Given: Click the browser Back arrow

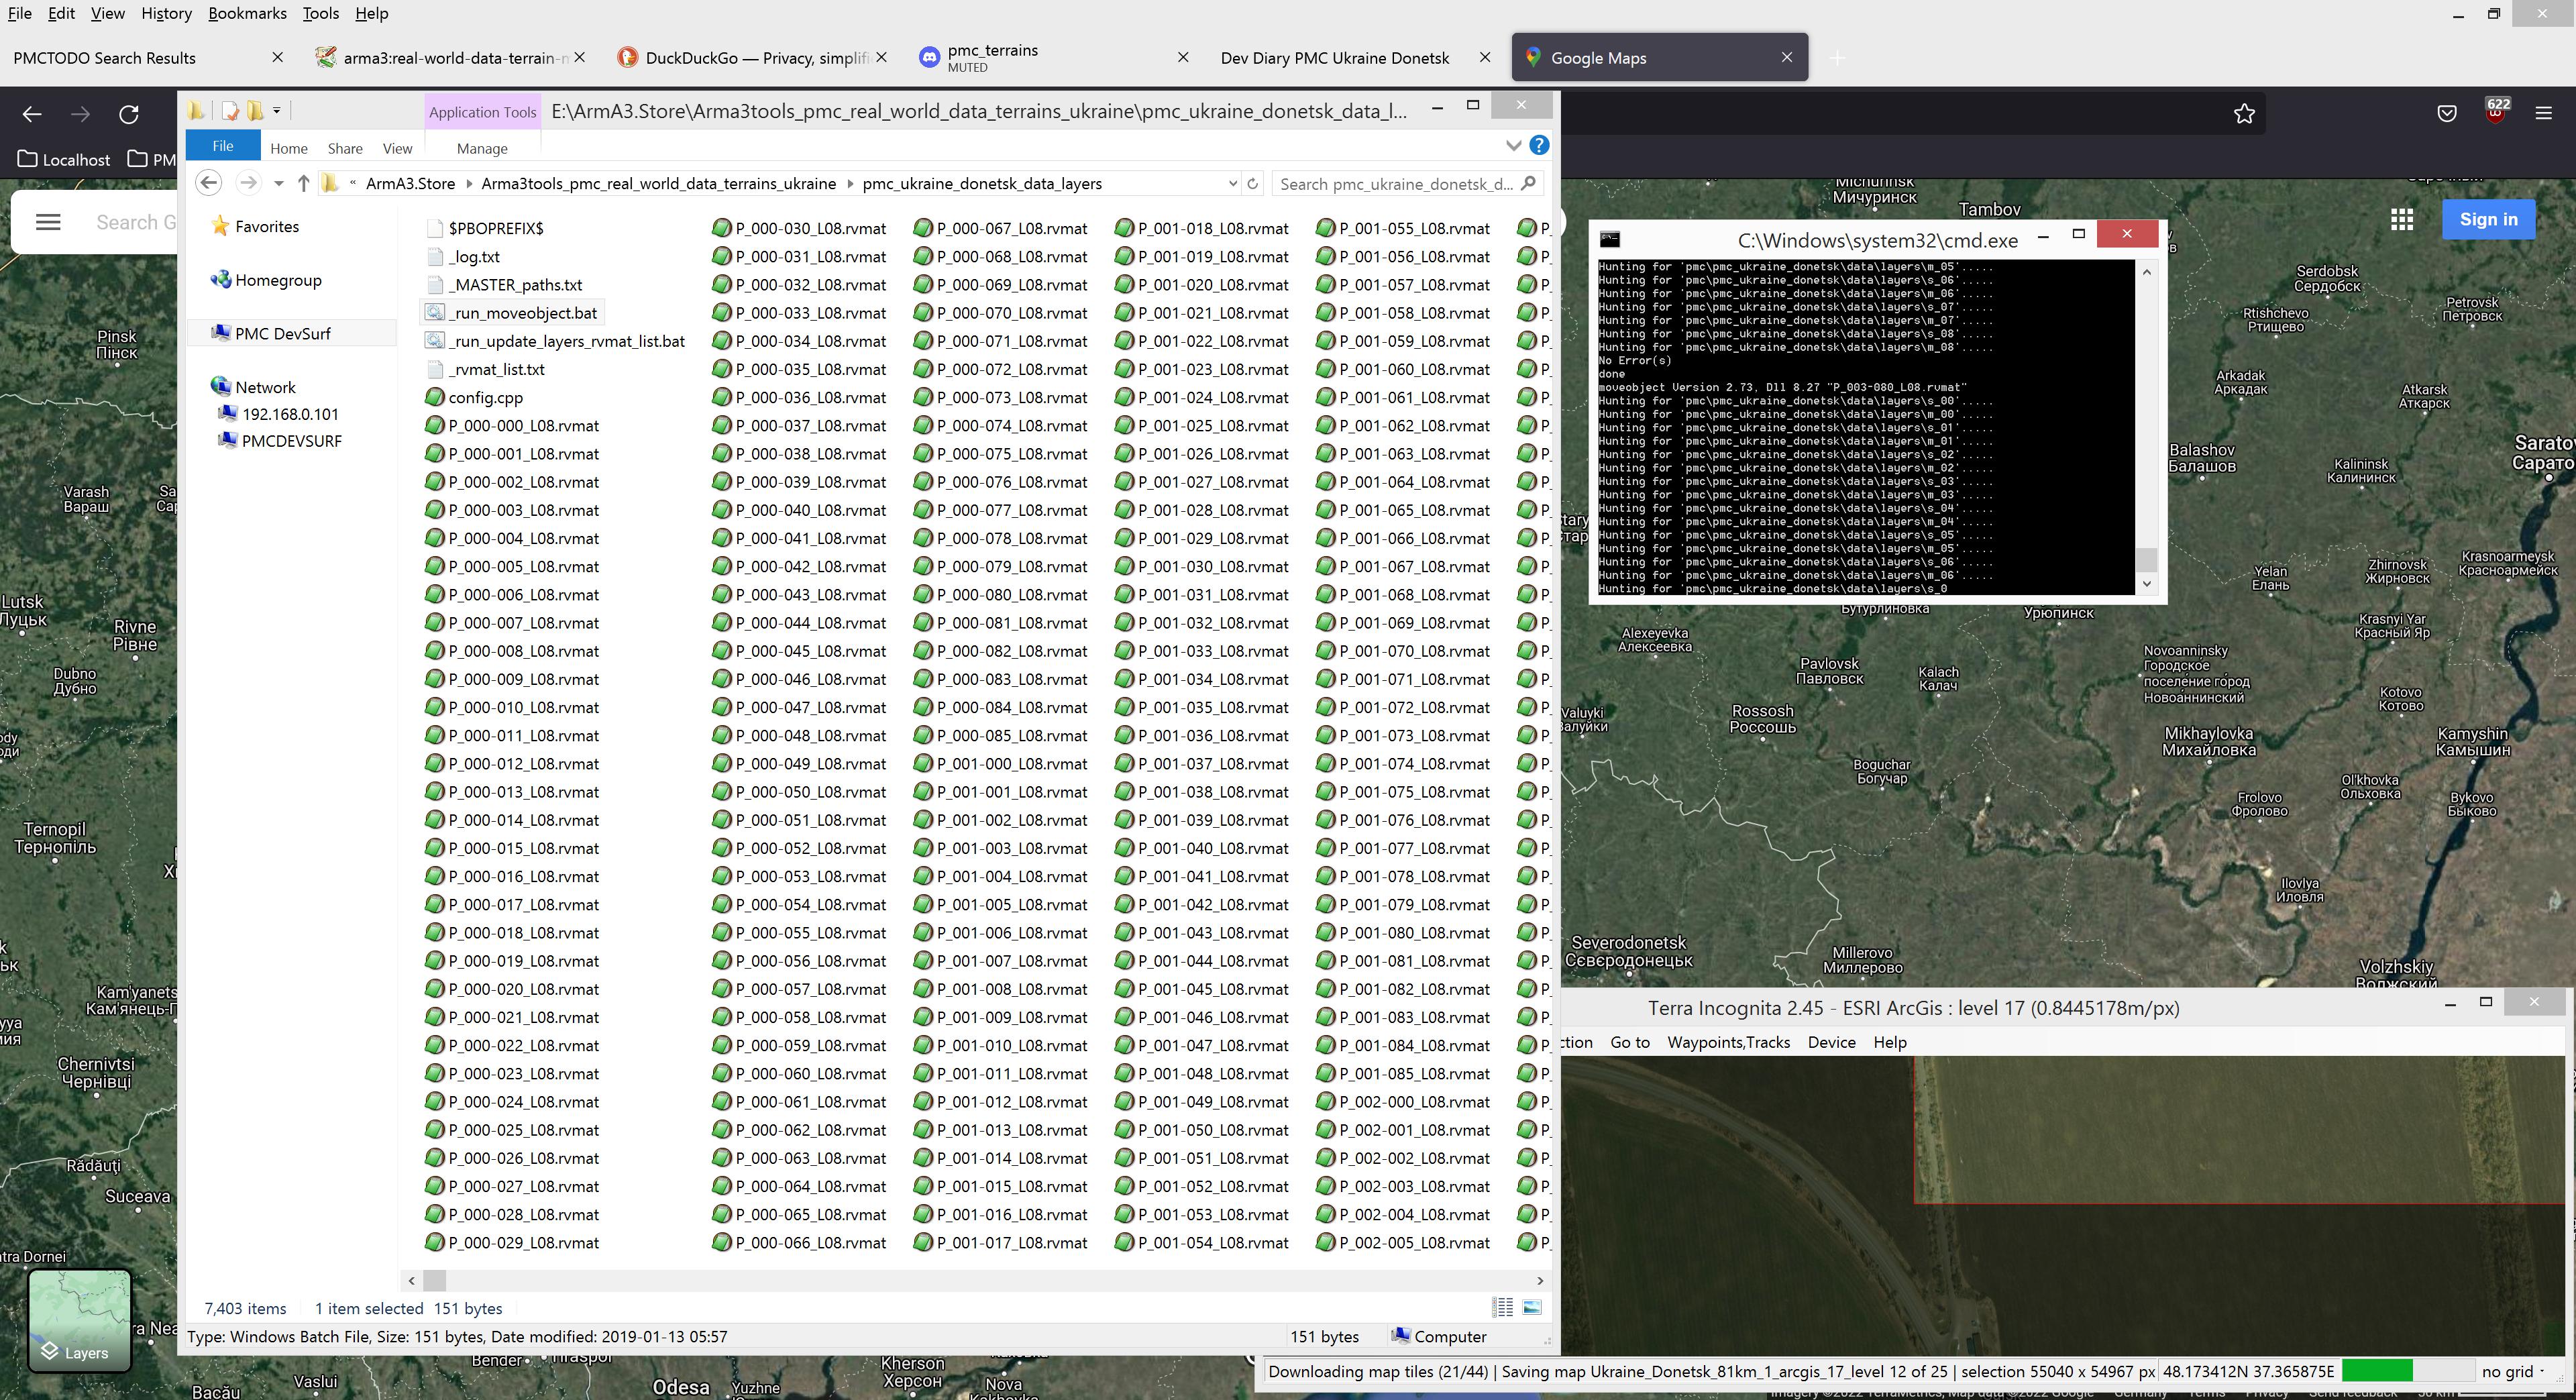Looking at the screenshot, I should tap(32, 114).
